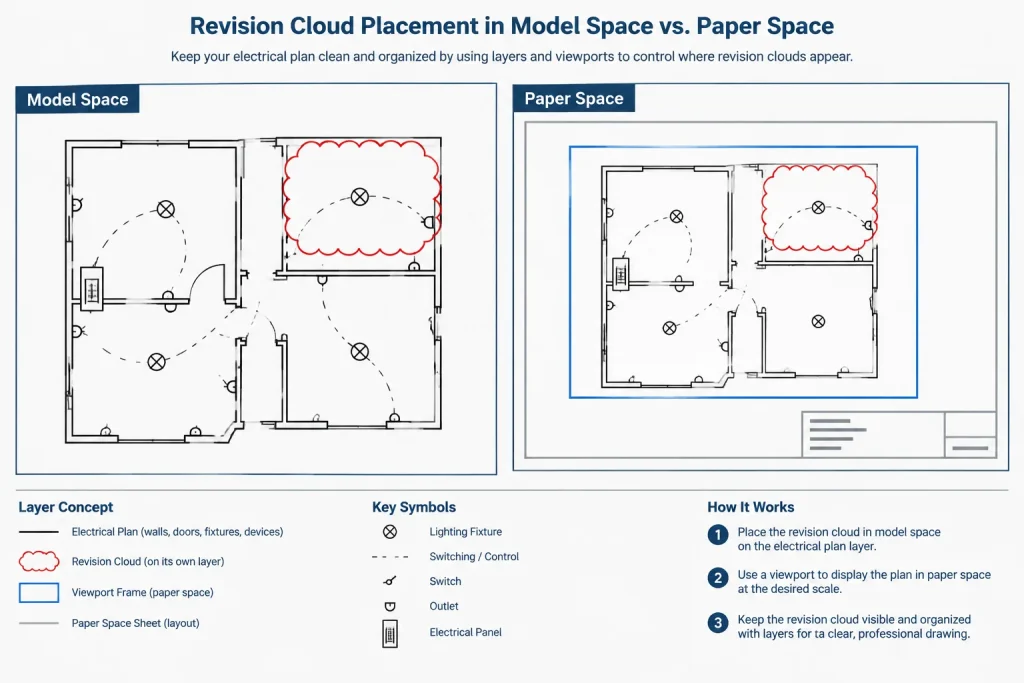Click 'Paper Space Sheet (layout)' text
Viewport: 1024px width, 683px height.
[x=136, y=624]
